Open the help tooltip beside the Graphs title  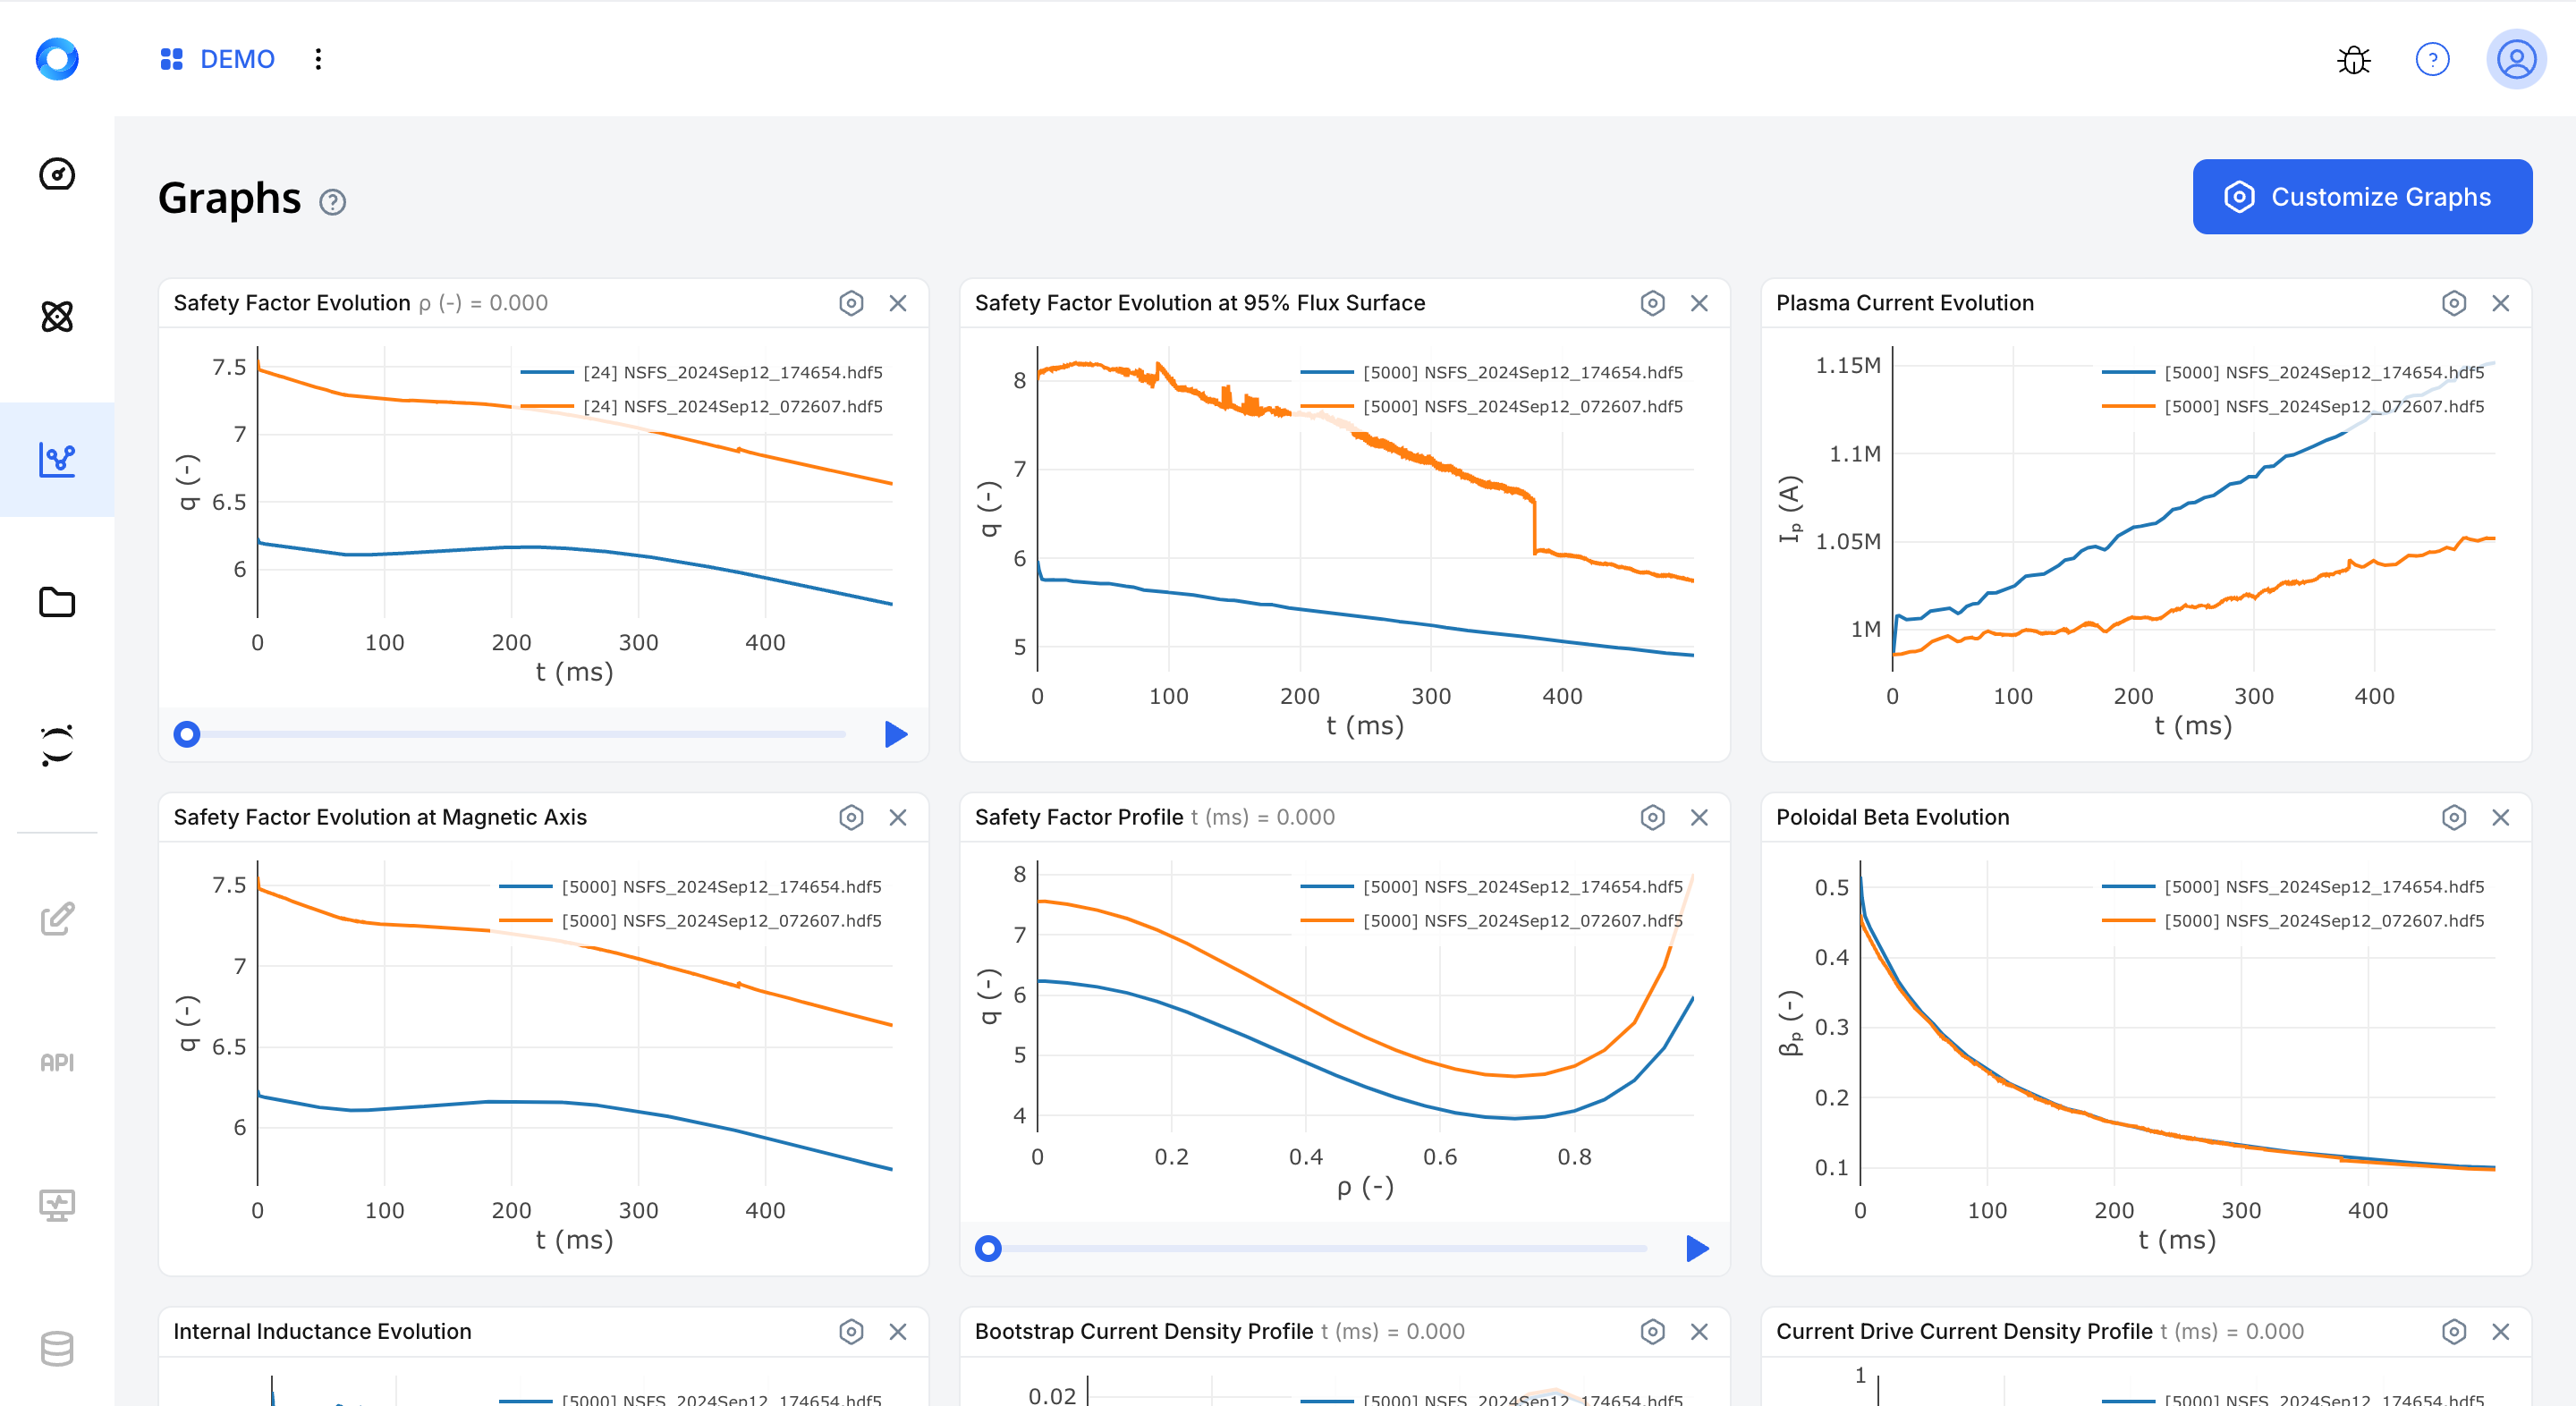point(332,202)
